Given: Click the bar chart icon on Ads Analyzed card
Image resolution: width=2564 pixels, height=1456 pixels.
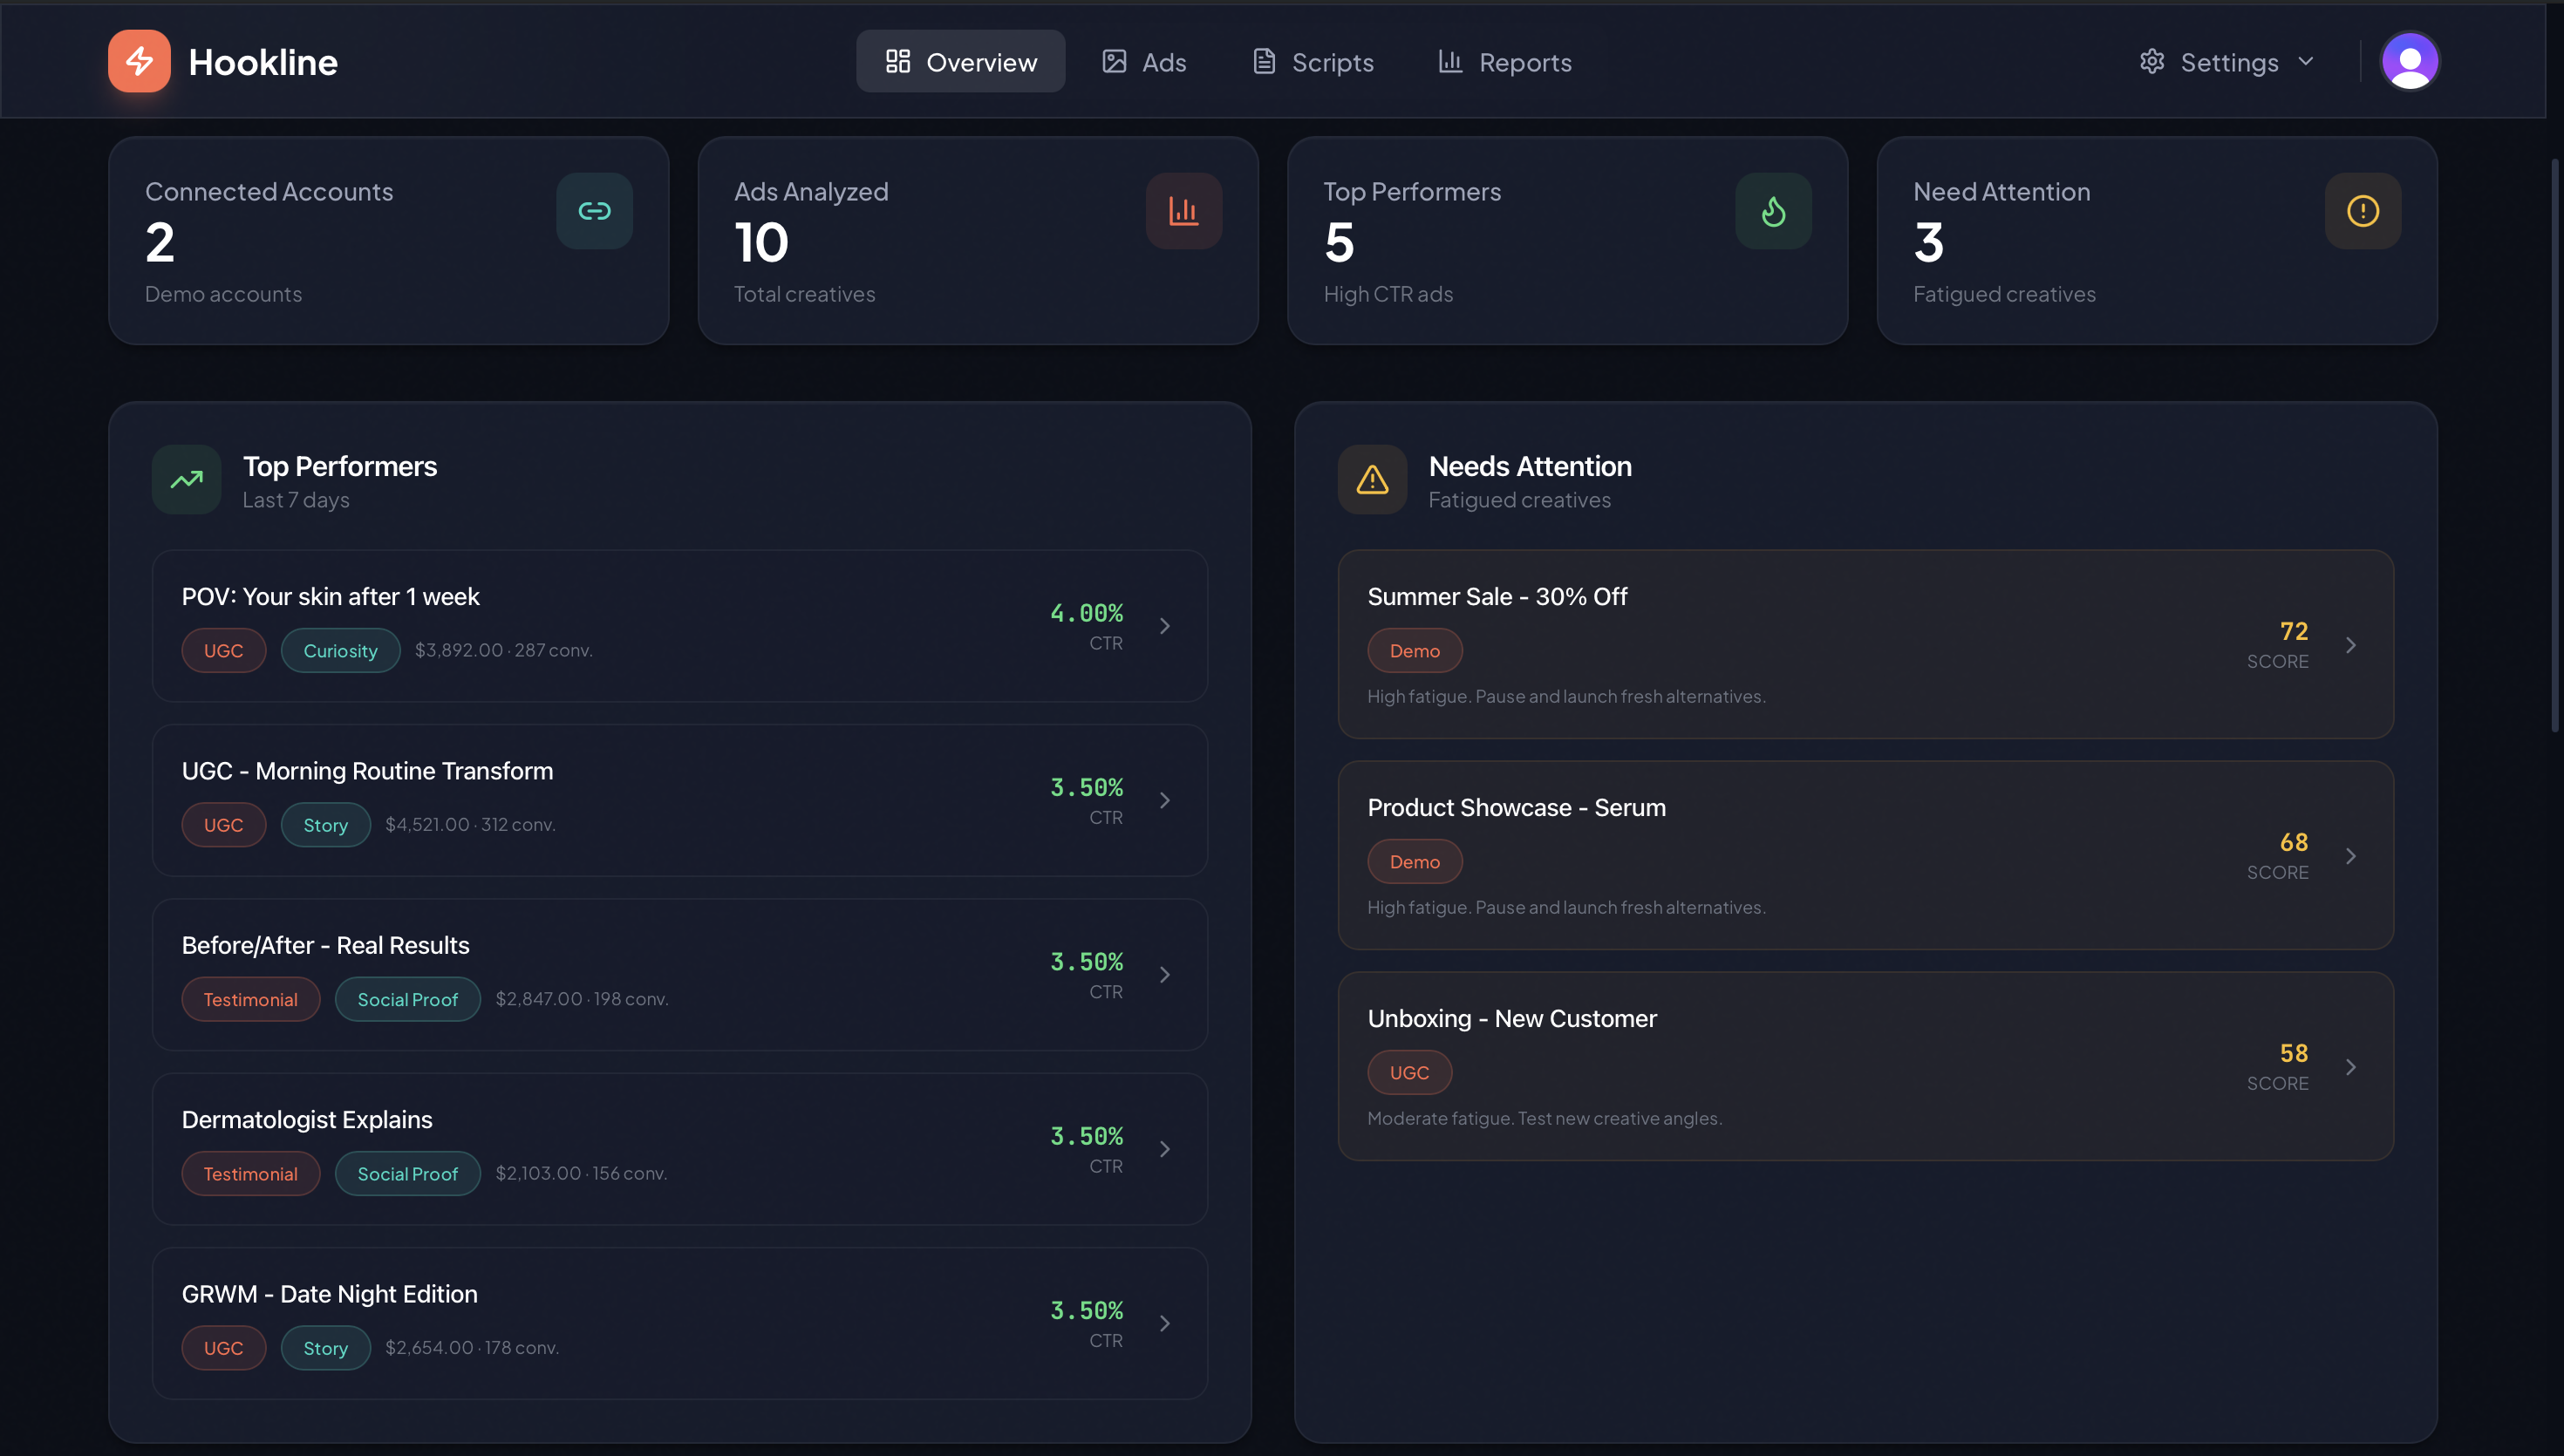Looking at the screenshot, I should [1183, 211].
